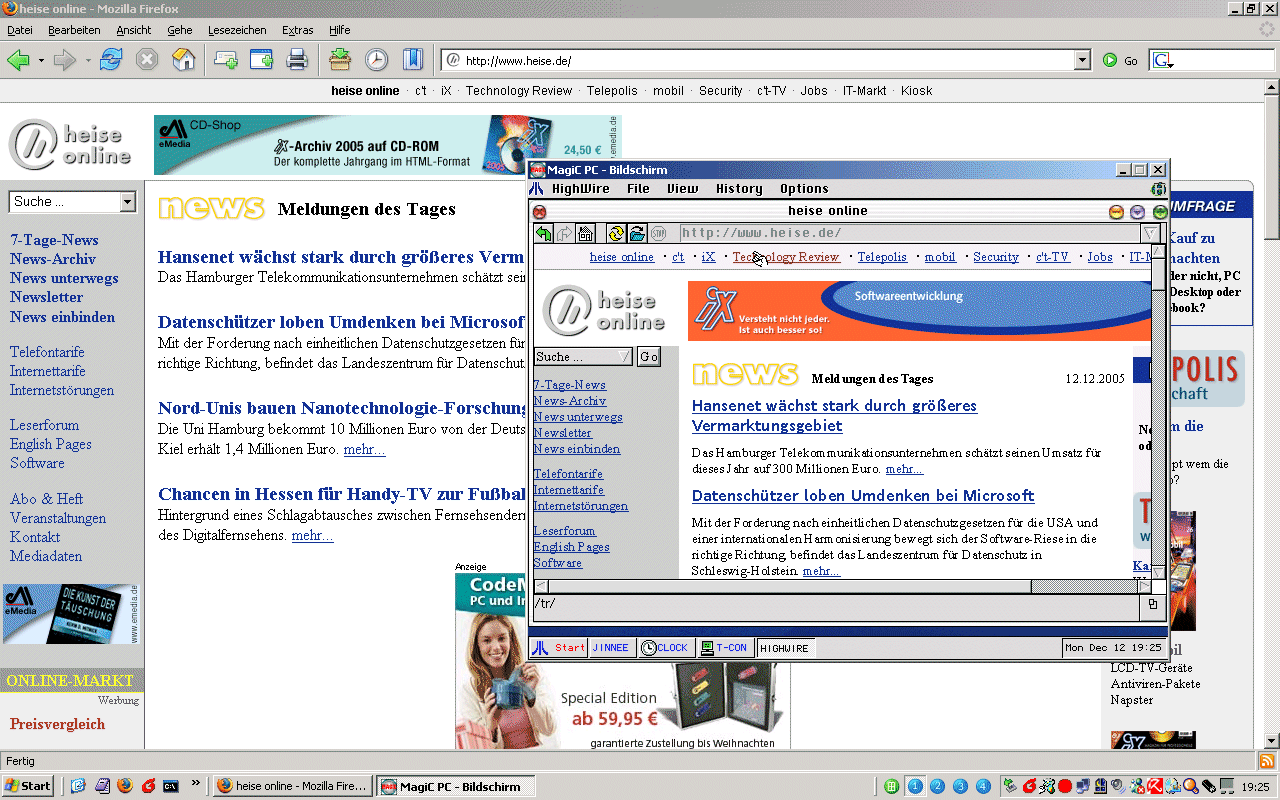Open the History clock icon in Firefox
1280x800 pixels.
(376, 60)
